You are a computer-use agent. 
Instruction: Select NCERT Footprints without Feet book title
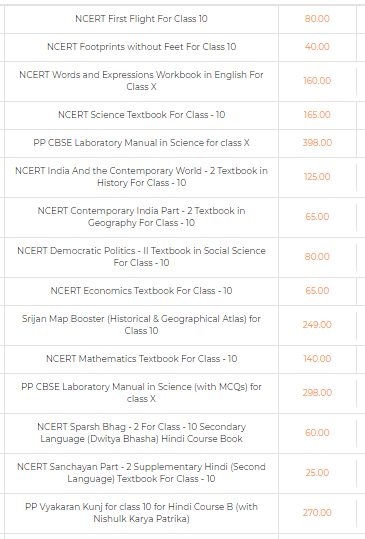[x=141, y=47]
